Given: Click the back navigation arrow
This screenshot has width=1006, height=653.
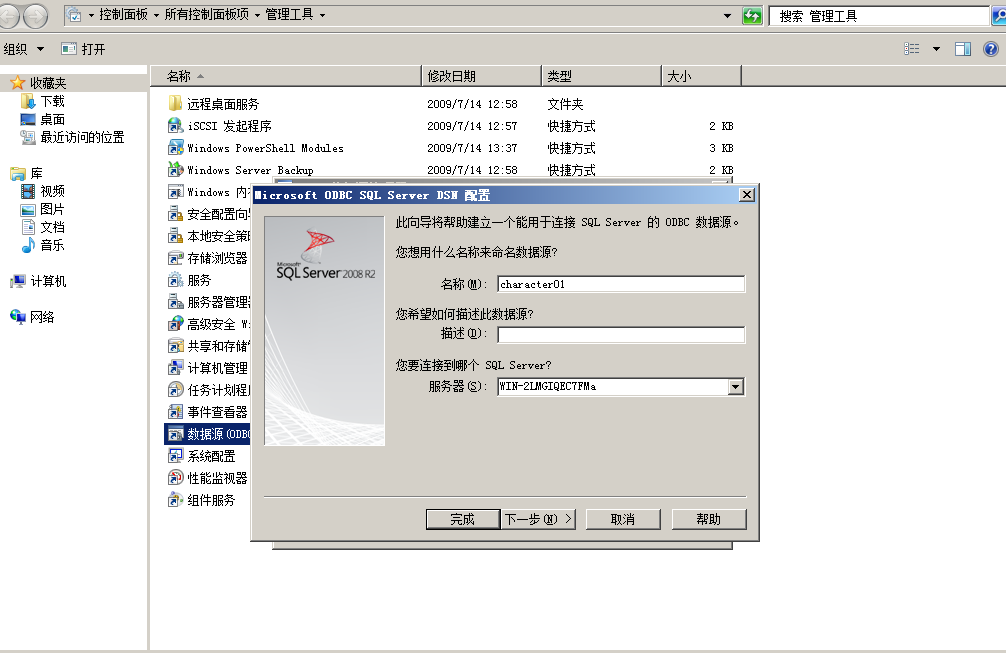Looking at the screenshot, I should click(9, 16).
